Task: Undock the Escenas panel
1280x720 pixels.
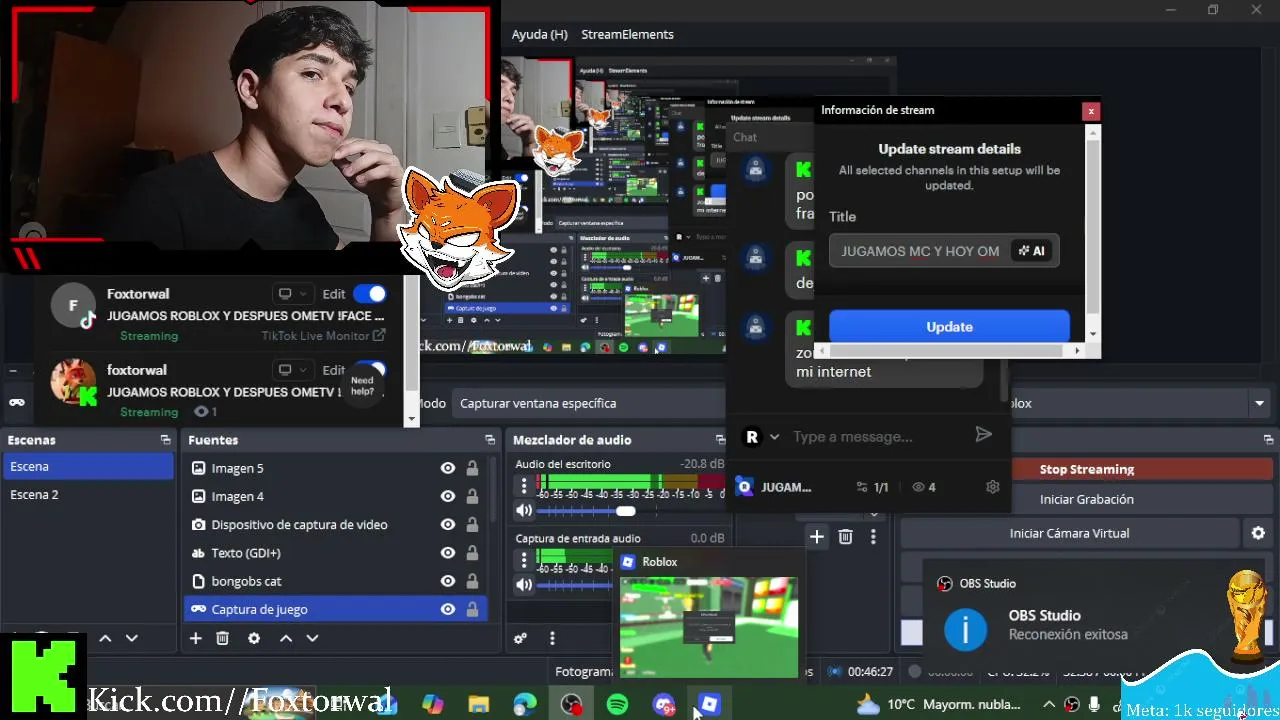Action: click(x=165, y=440)
